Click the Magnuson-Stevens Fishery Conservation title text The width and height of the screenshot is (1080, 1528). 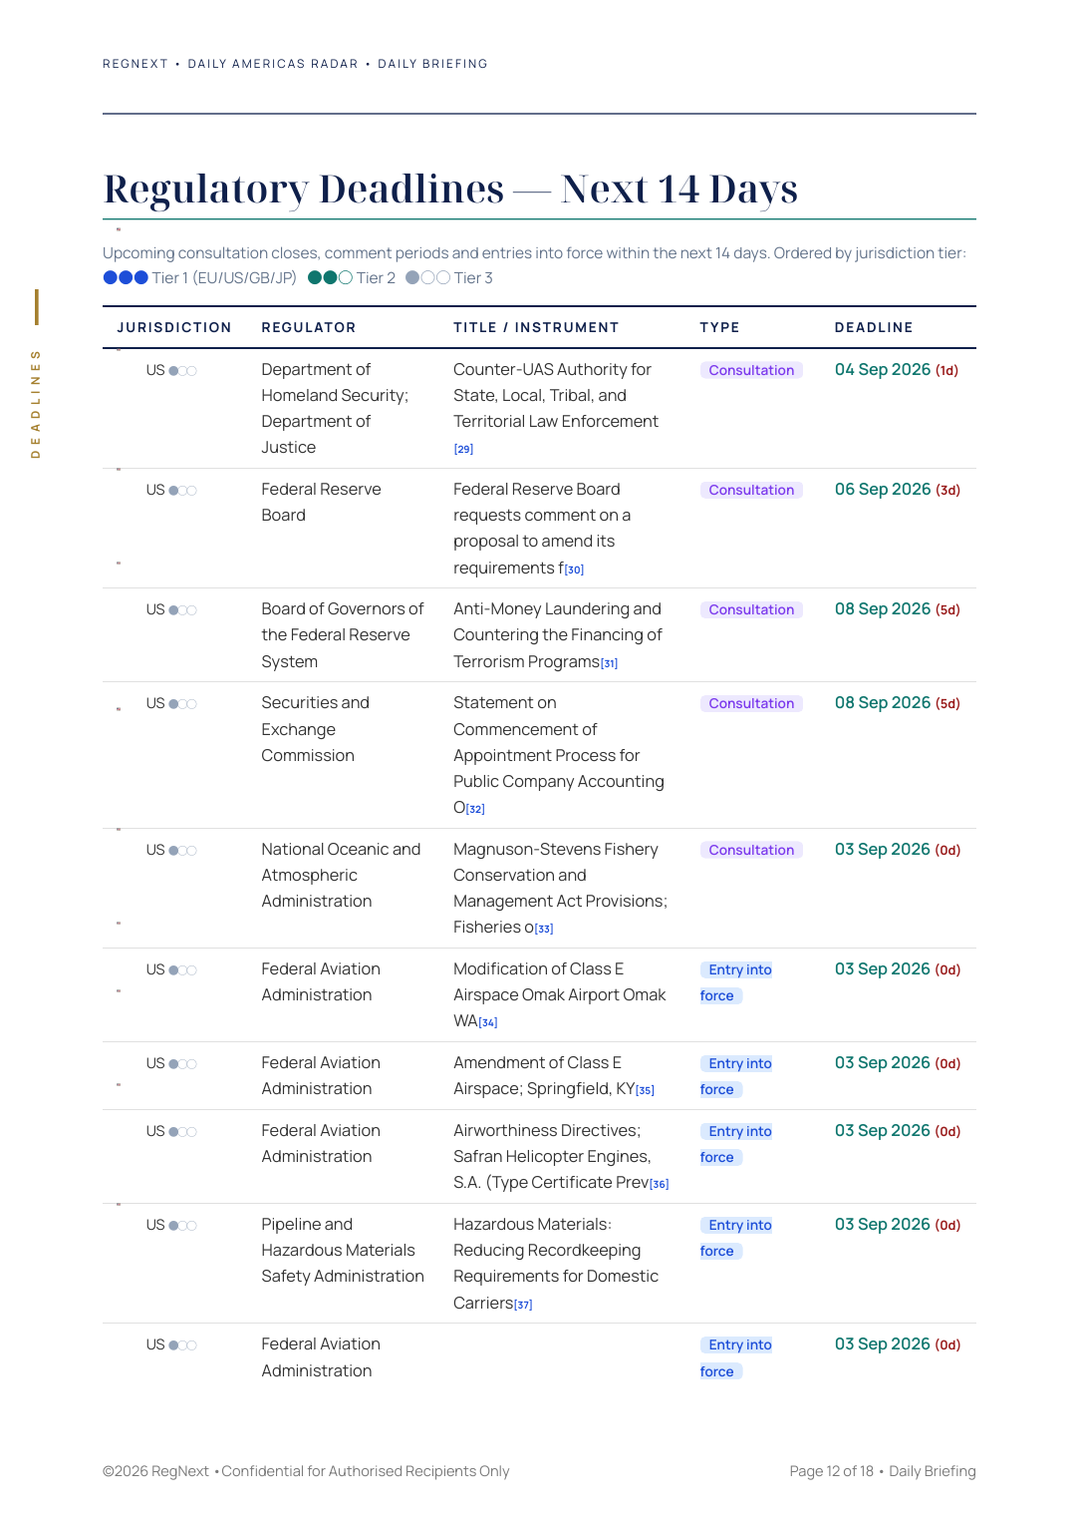pos(560,889)
